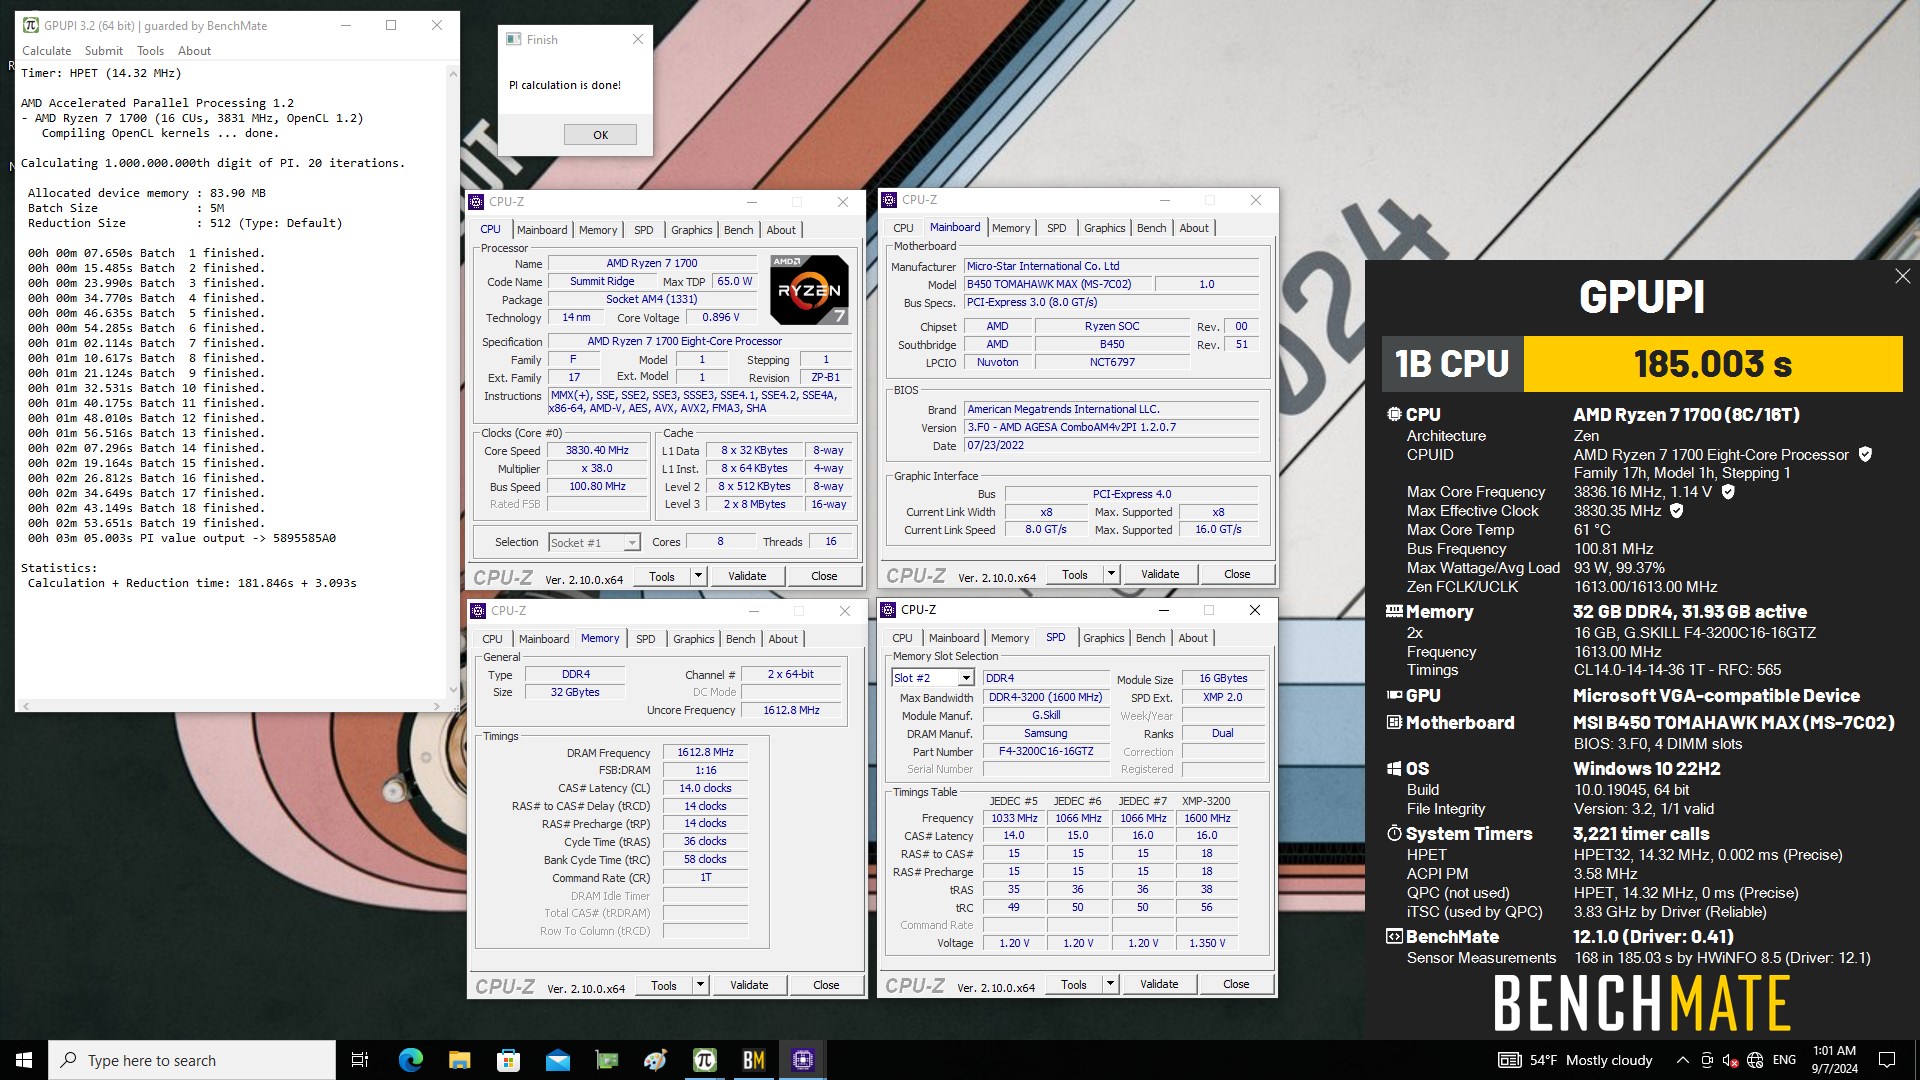
Task: Expand Tools dropdown arrow in SPD window
Action: [1110, 984]
